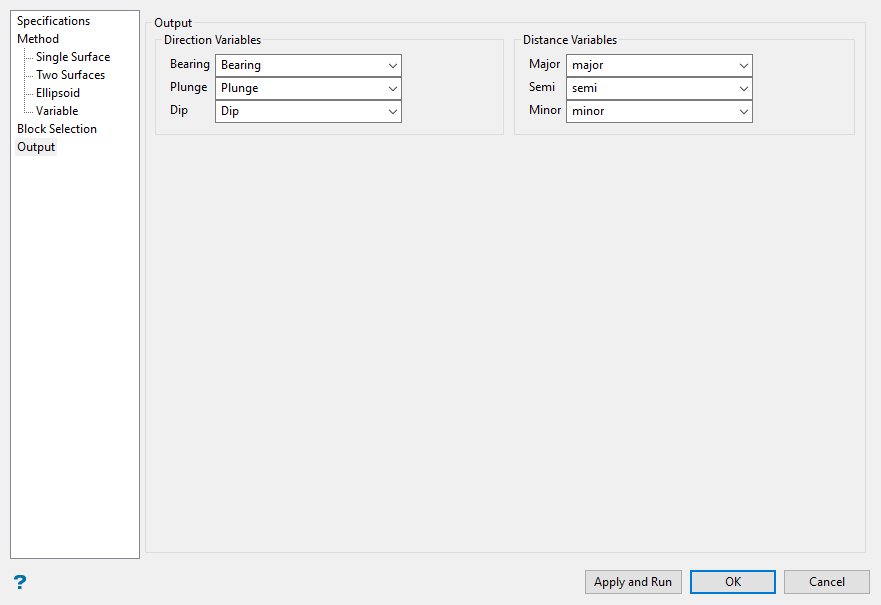The image size is (881, 605).
Task: Open the Dip variable dropdown arrow
Action: point(393,111)
